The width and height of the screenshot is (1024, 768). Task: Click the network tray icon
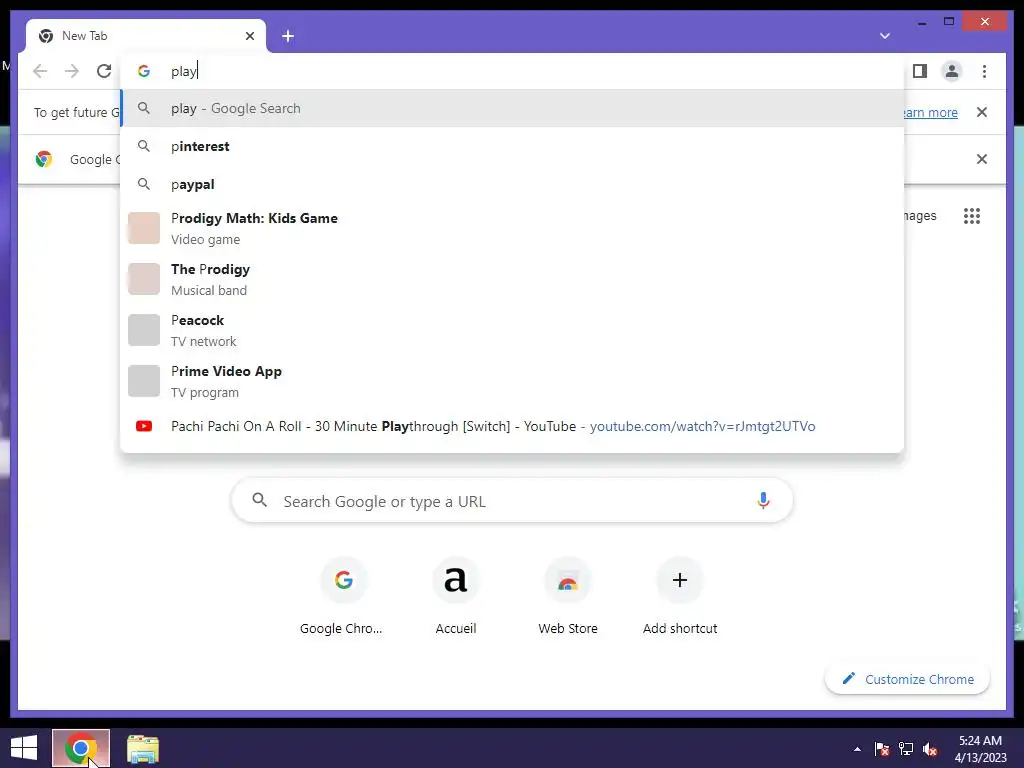[x=906, y=749]
